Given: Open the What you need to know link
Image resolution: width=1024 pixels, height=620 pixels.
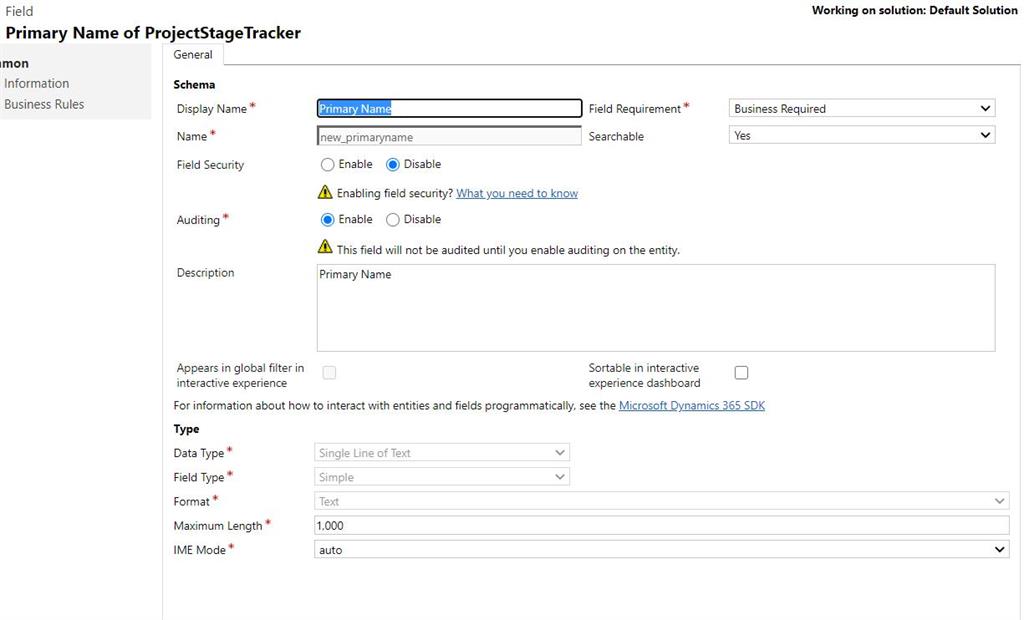Looking at the screenshot, I should [516, 193].
